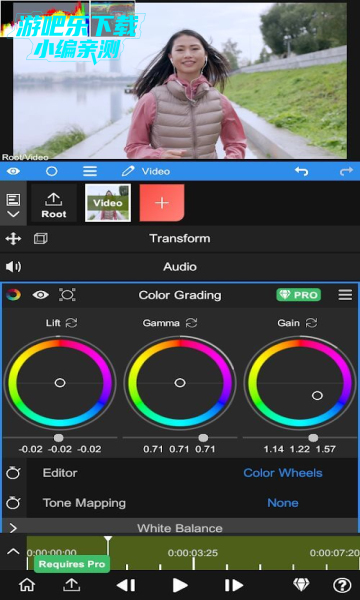360x600 pixels.
Task: Open the Transform properties row
Action: tap(180, 238)
